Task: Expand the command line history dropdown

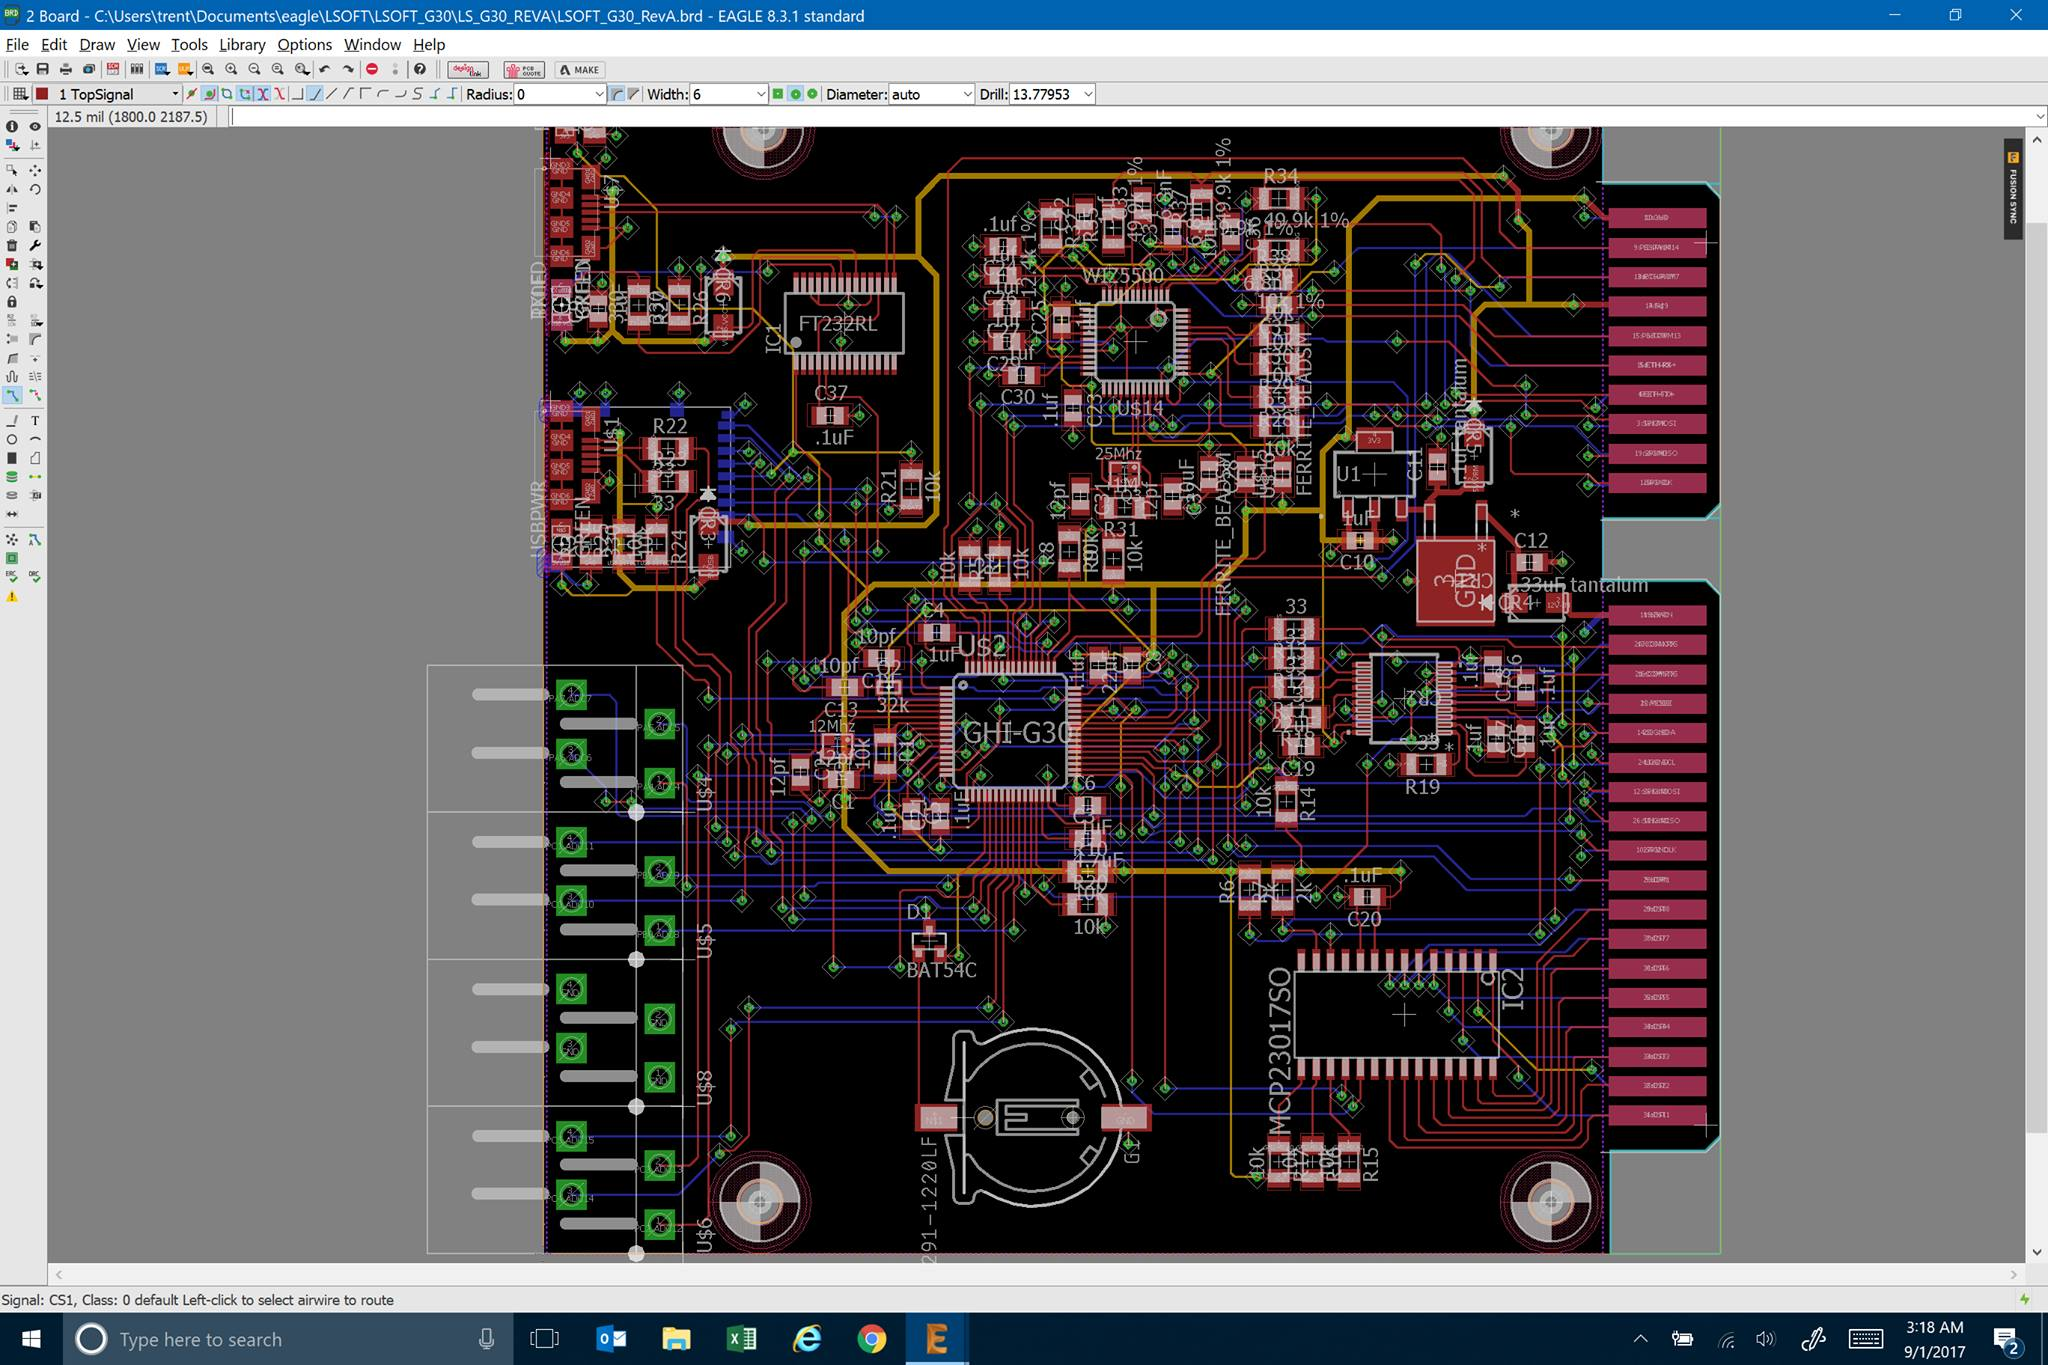Action: pos(2039,117)
